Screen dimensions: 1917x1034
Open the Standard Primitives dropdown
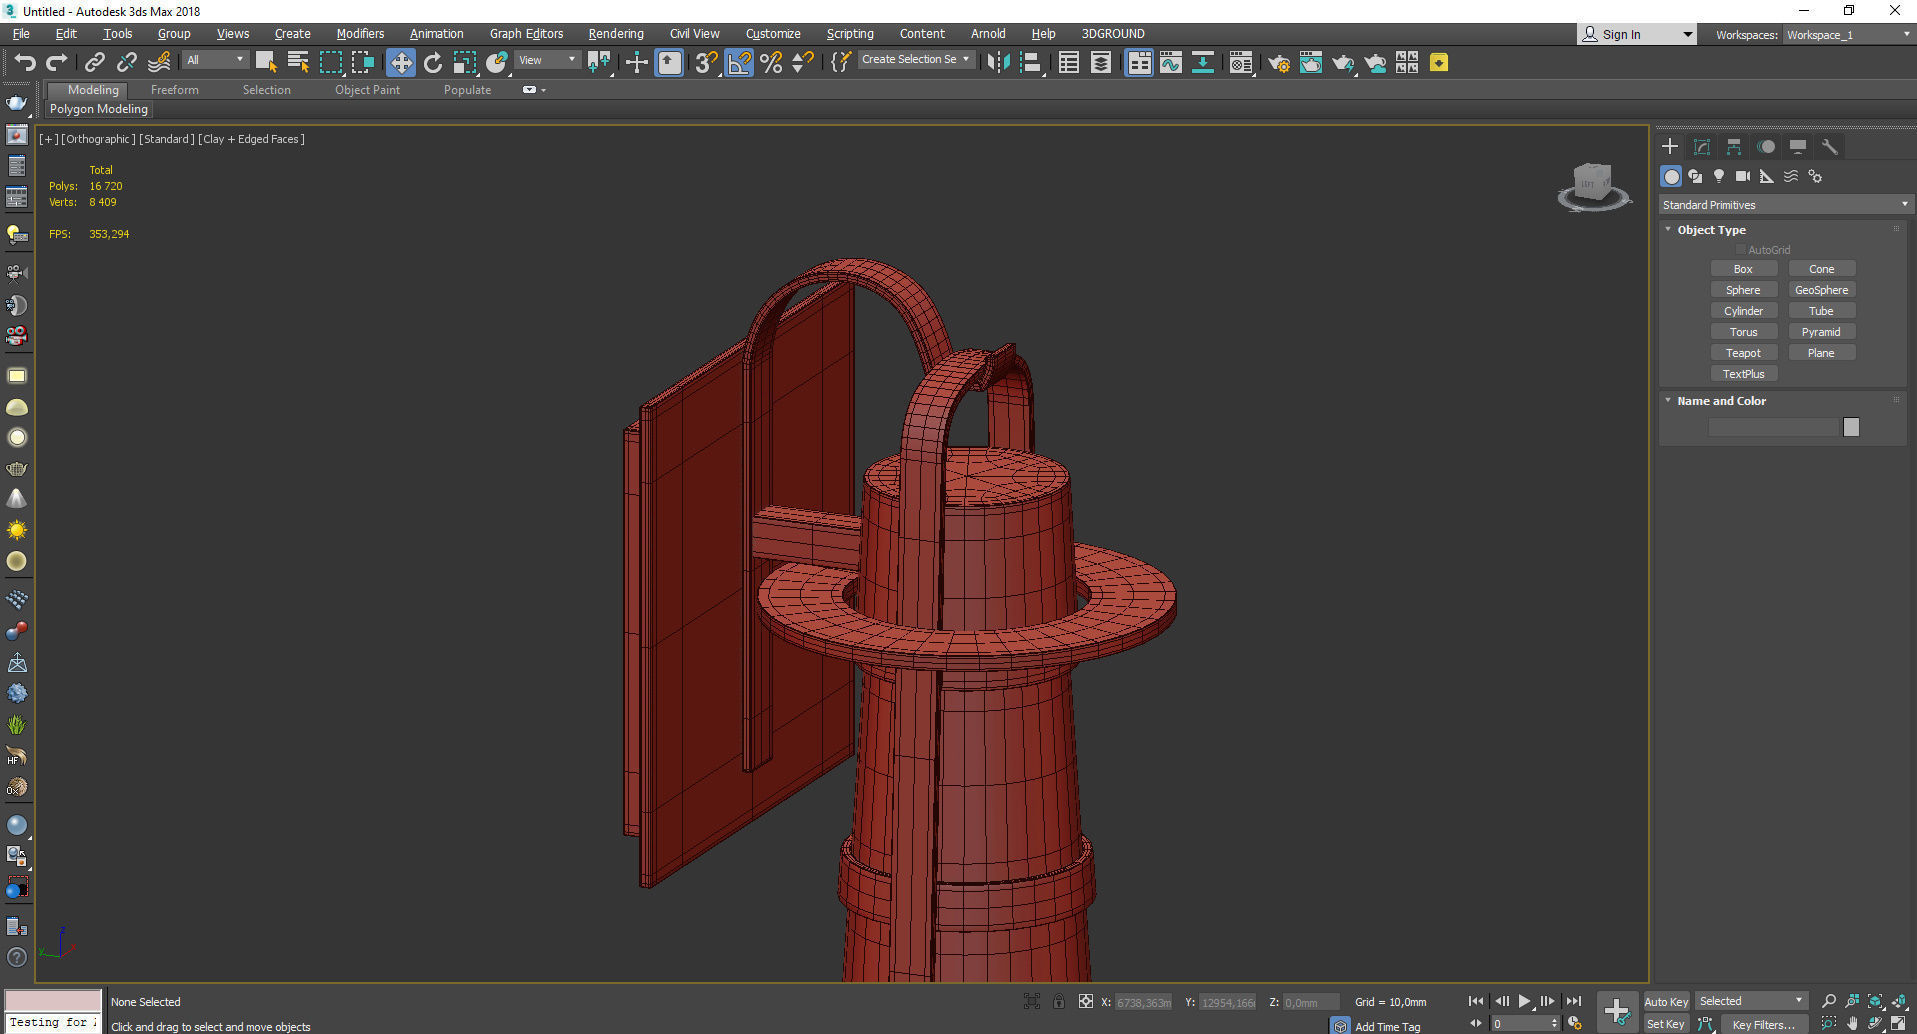click(1785, 205)
